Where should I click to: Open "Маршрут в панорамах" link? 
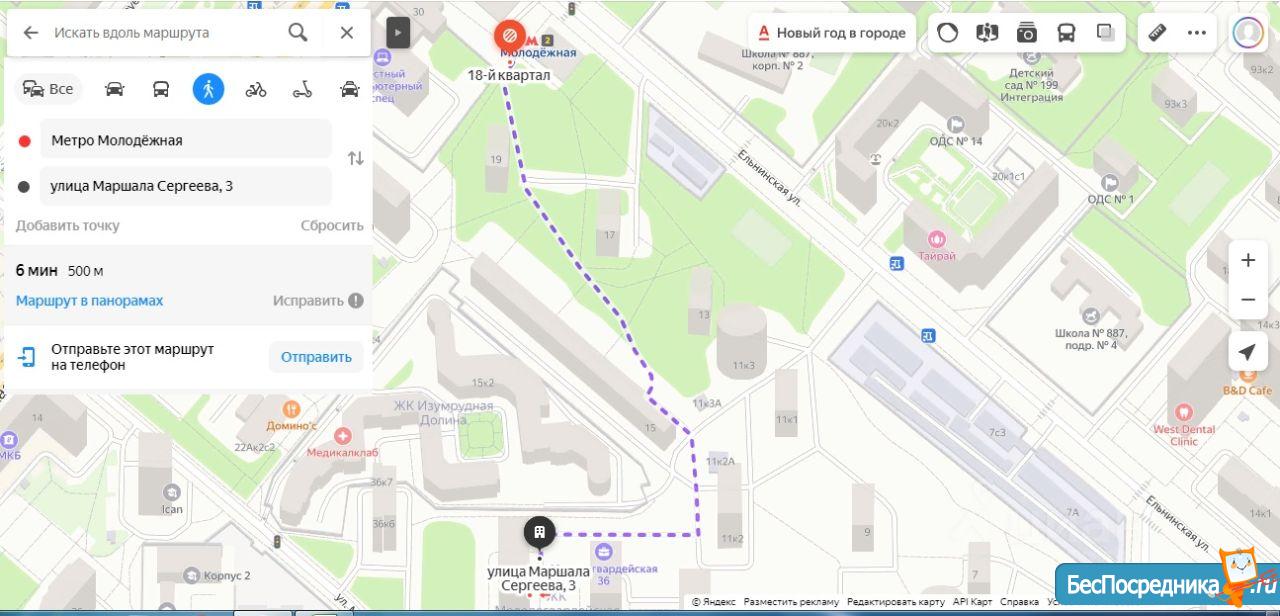pyautogui.click(x=89, y=300)
